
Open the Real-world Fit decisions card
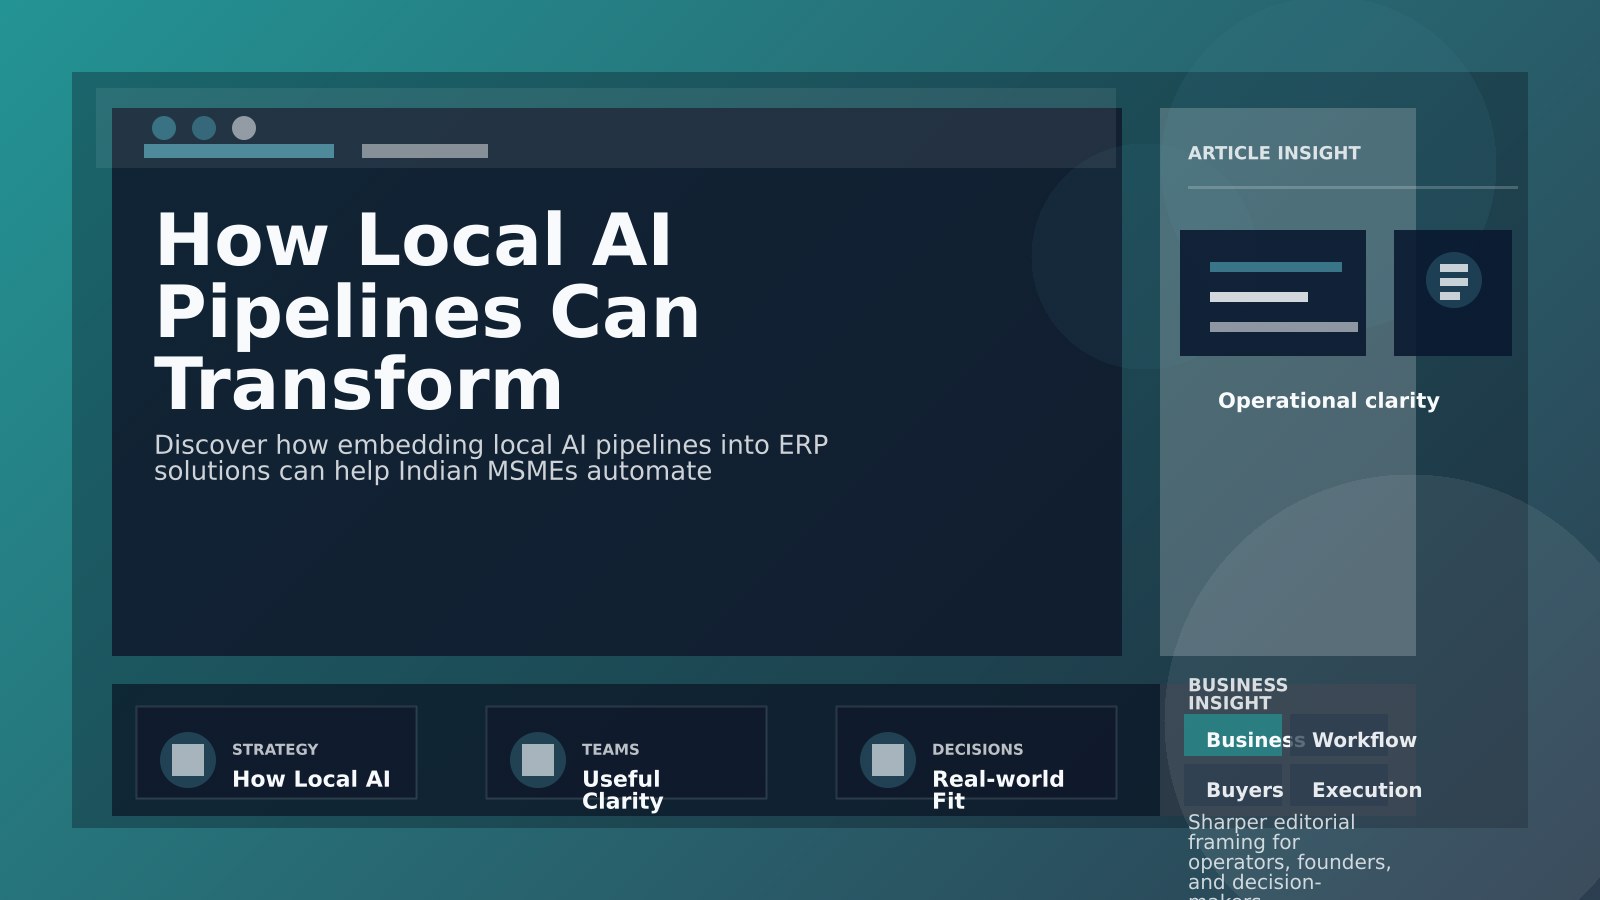976,753
